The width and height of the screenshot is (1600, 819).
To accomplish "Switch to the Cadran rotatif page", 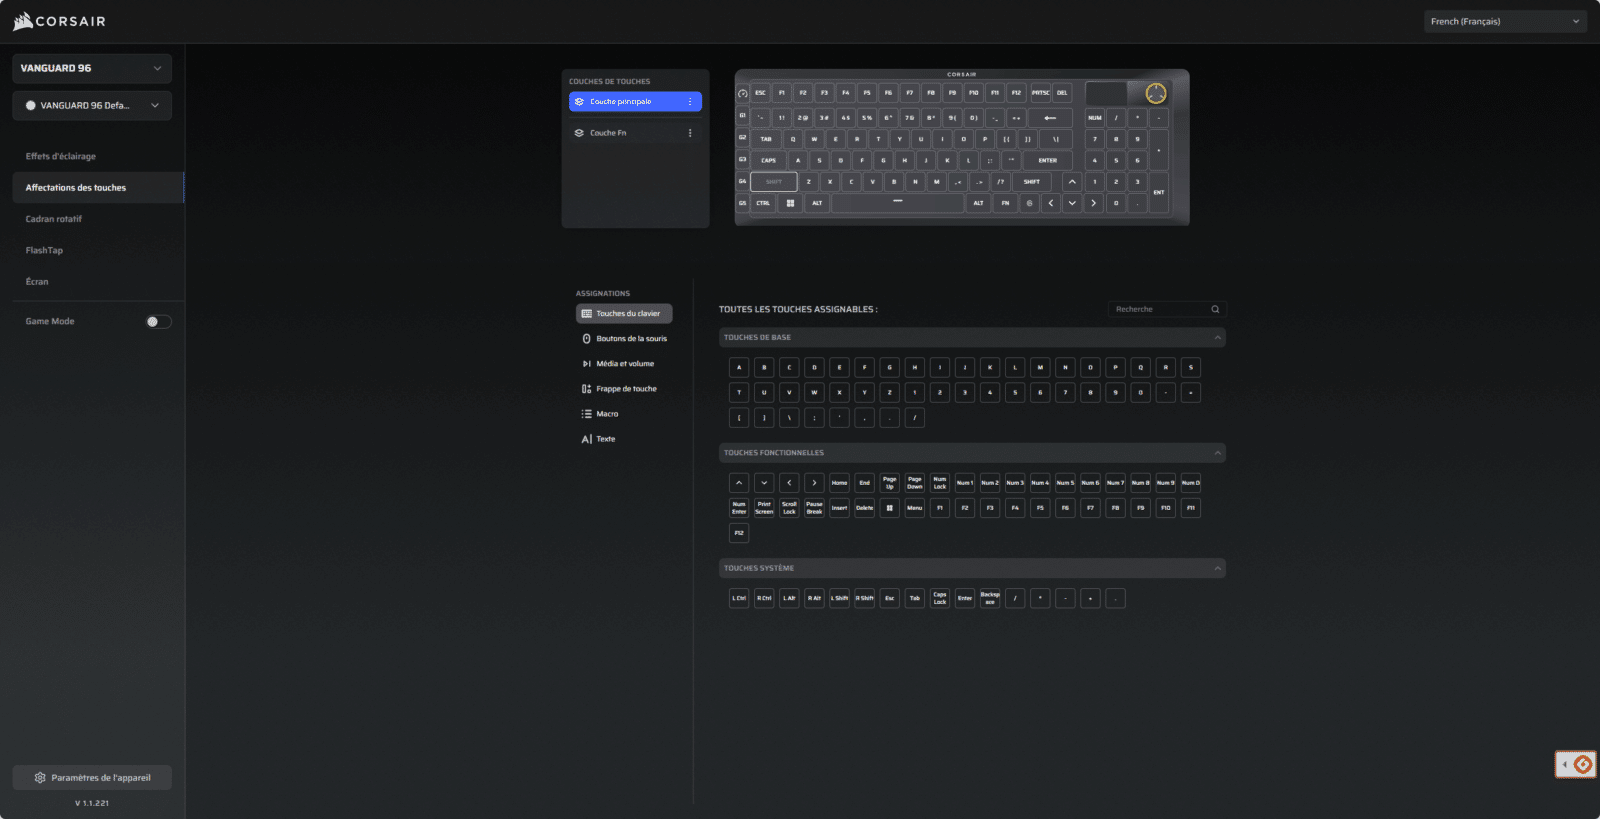I will [x=54, y=219].
